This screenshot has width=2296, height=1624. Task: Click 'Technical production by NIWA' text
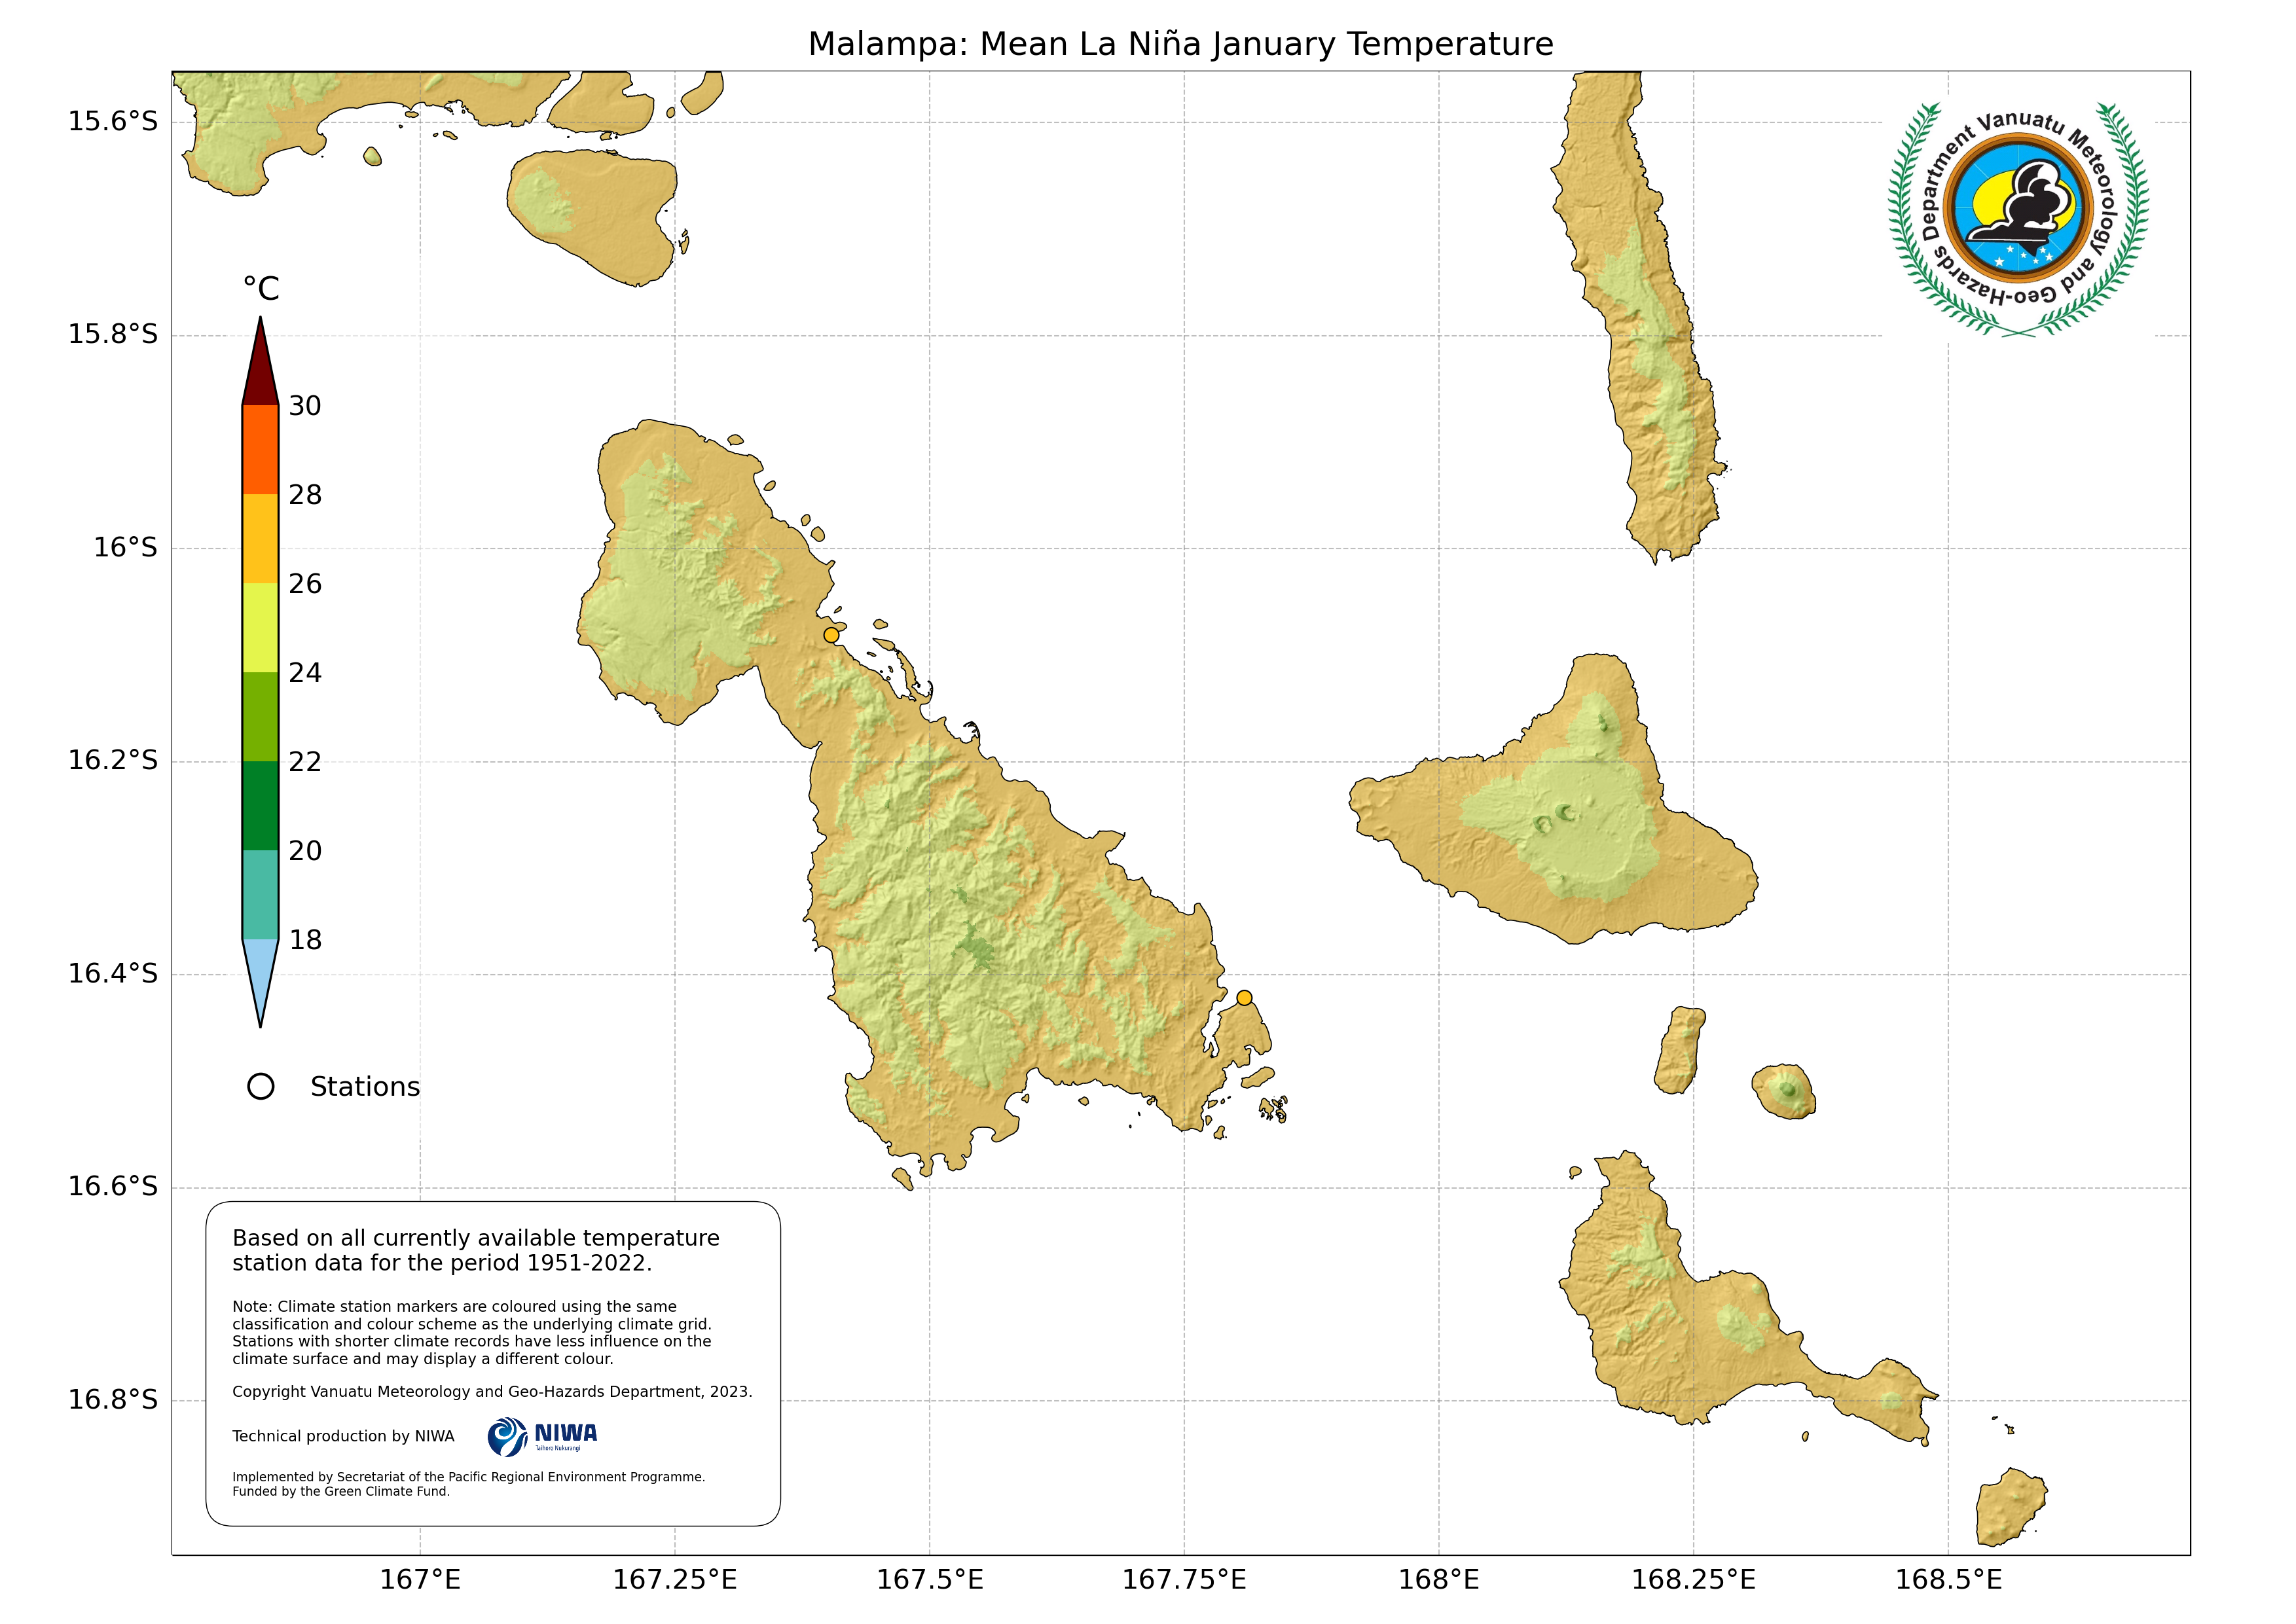343,1436
